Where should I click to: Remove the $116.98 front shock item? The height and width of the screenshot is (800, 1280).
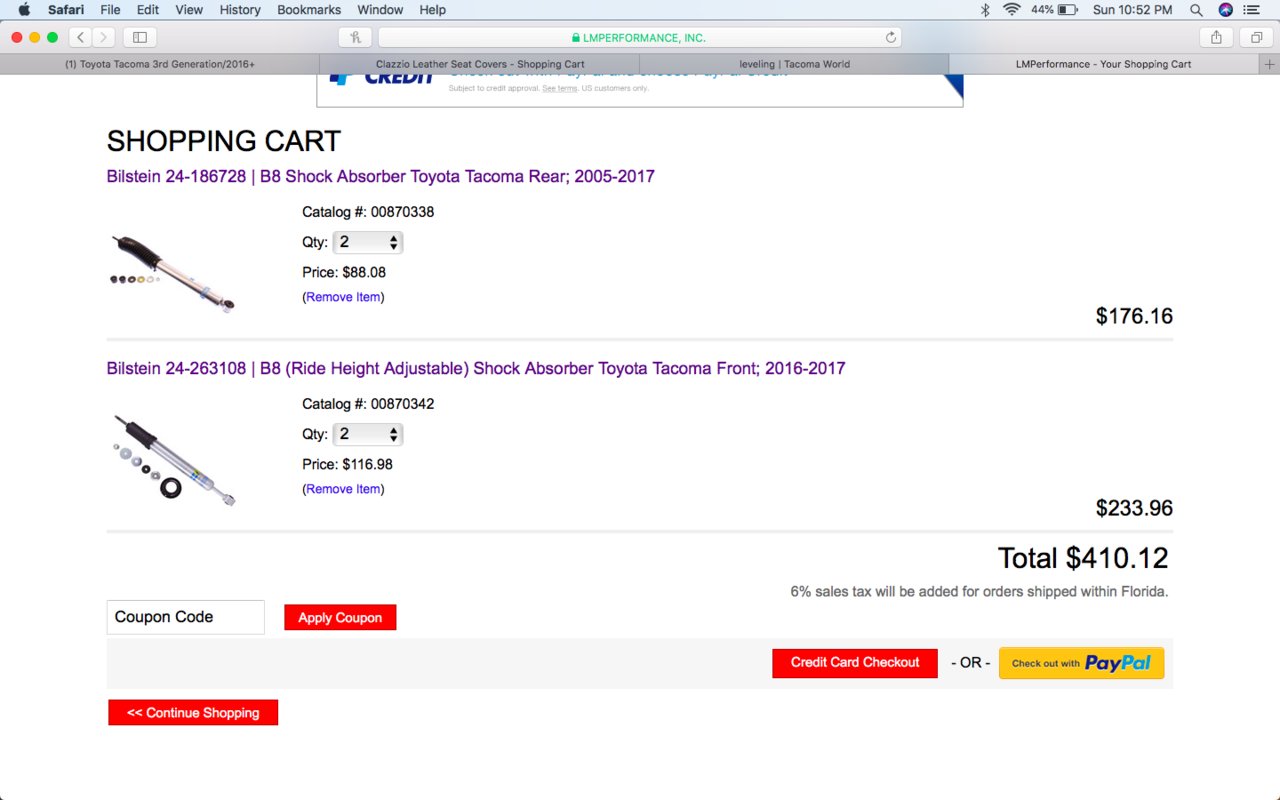343,489
